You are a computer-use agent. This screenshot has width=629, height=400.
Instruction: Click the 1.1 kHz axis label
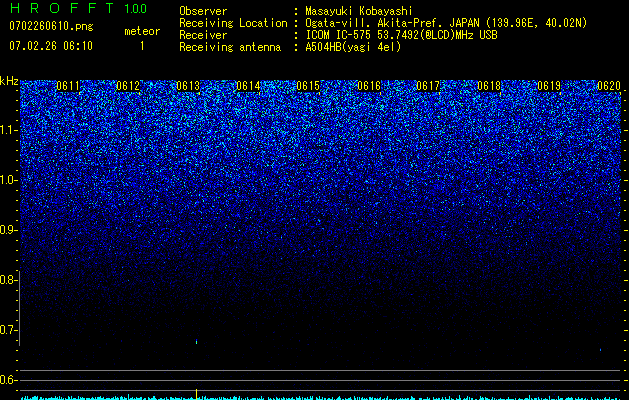click(8, 130)
